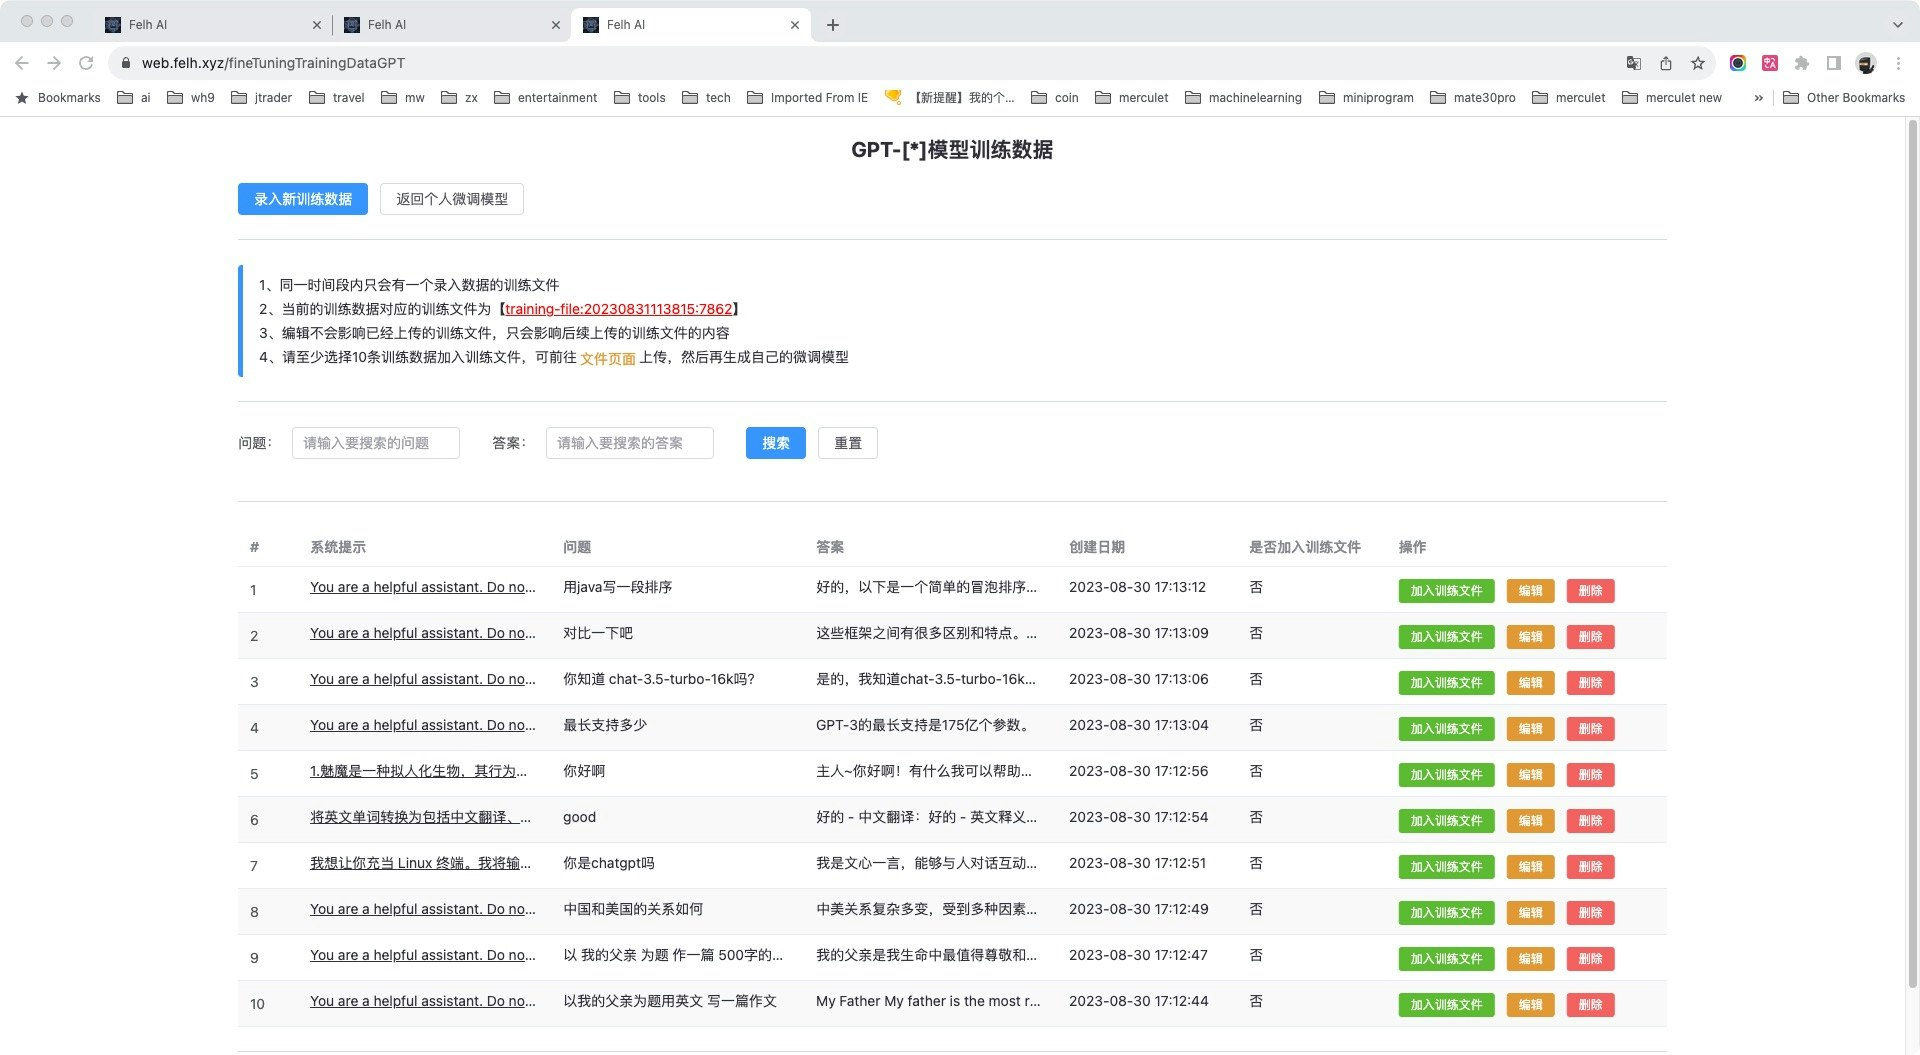Go forward with browser forward arrow

tap(54, 63)
